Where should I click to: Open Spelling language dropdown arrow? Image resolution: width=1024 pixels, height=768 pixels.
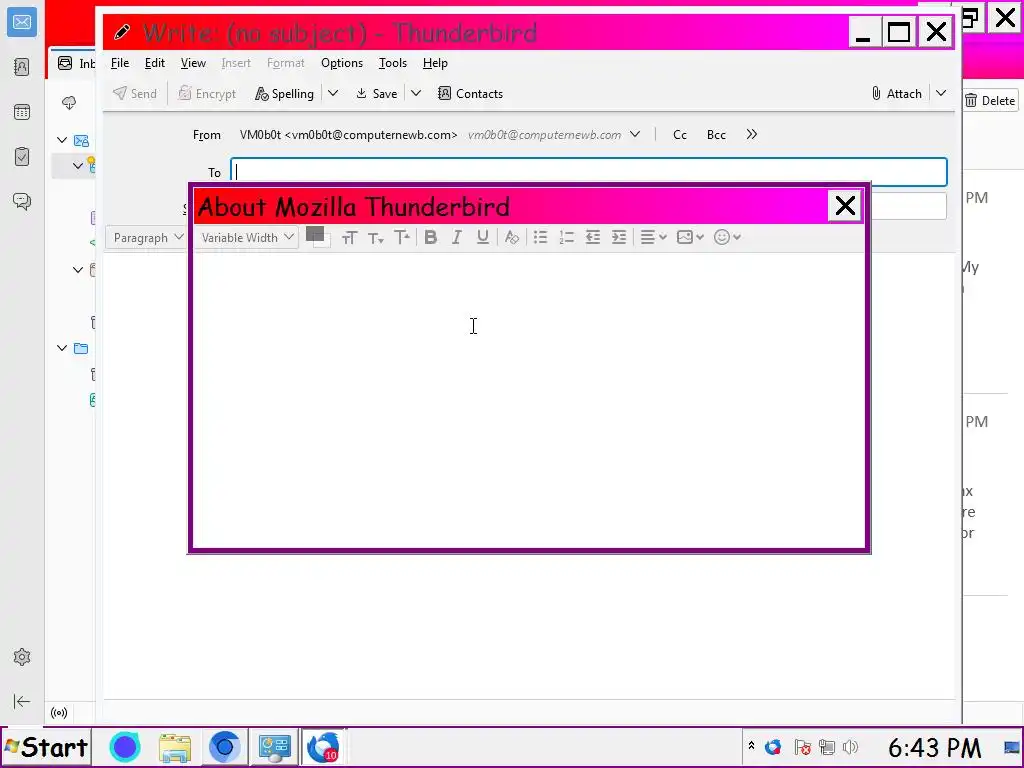click(x=333, y=93)
